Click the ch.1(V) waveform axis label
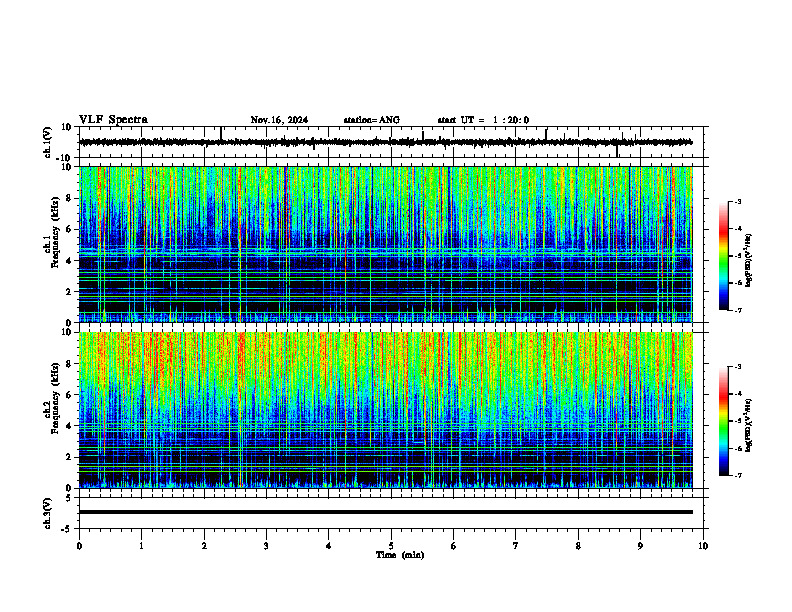 (47, 142)
